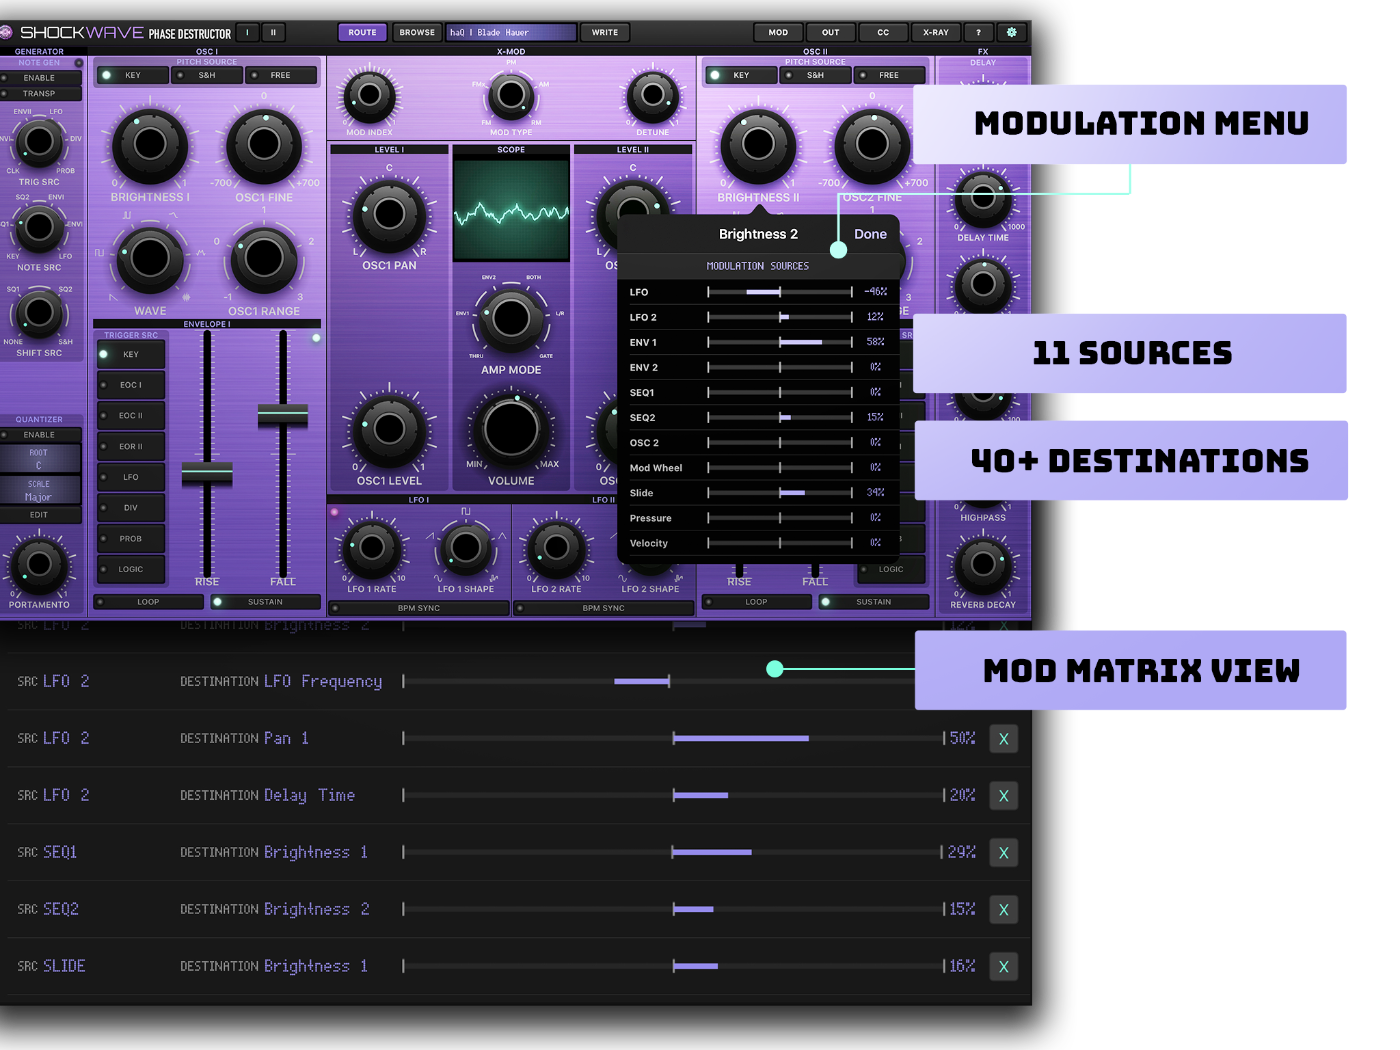The width and height of the screenshot is (1400, 1050).
Task: Toggle the Quantizer ENABLE switch
Action: [x=41, y=435]
